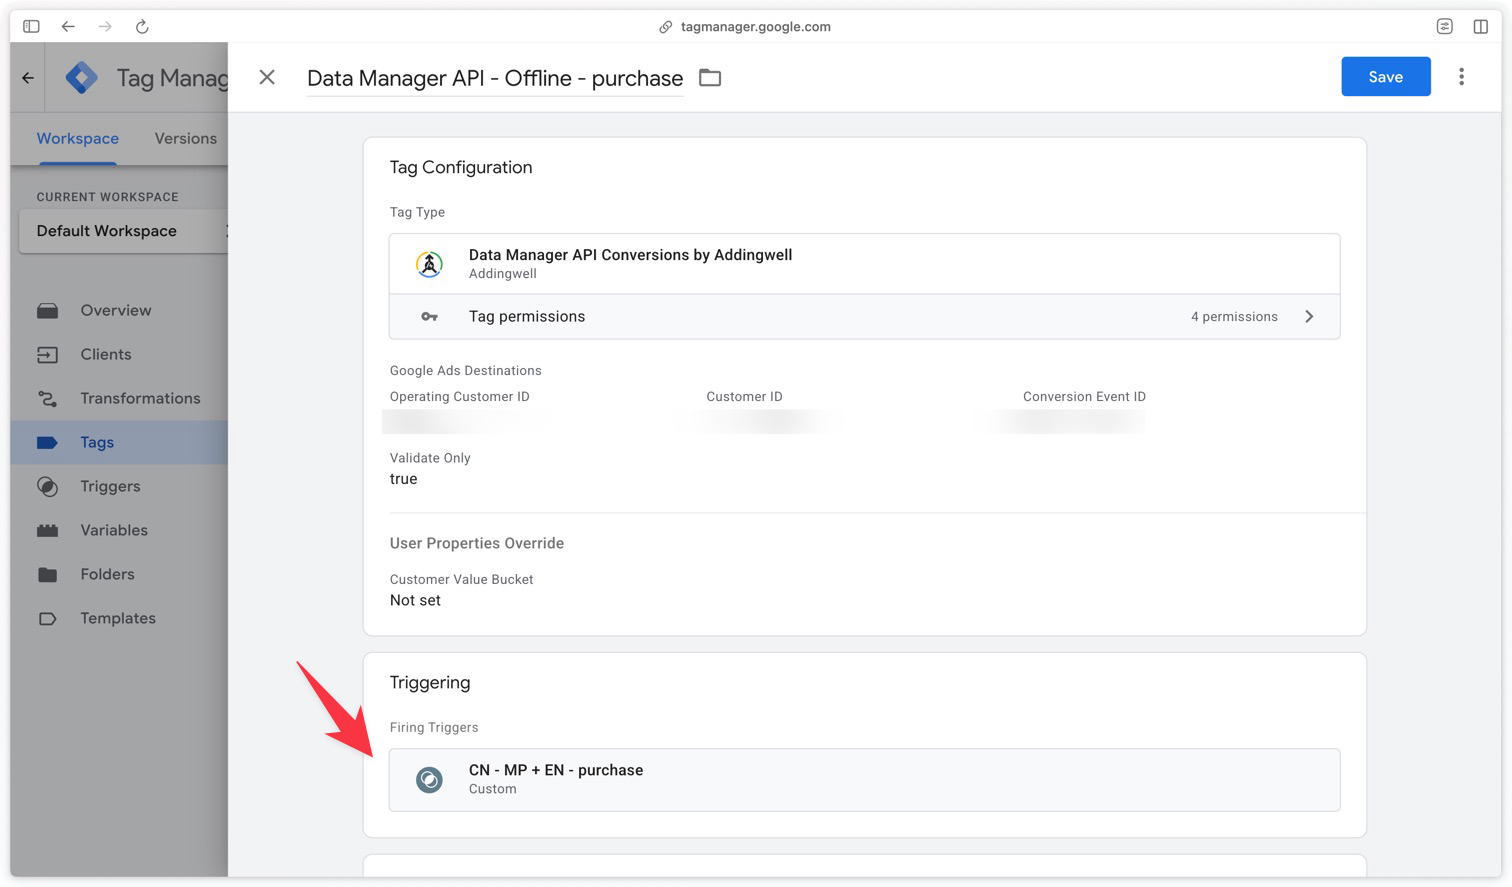Click the tagmanager.google.com address bar
This screenshot has width=1512, height=887.
pyautogui.click(x=745, y=27)
